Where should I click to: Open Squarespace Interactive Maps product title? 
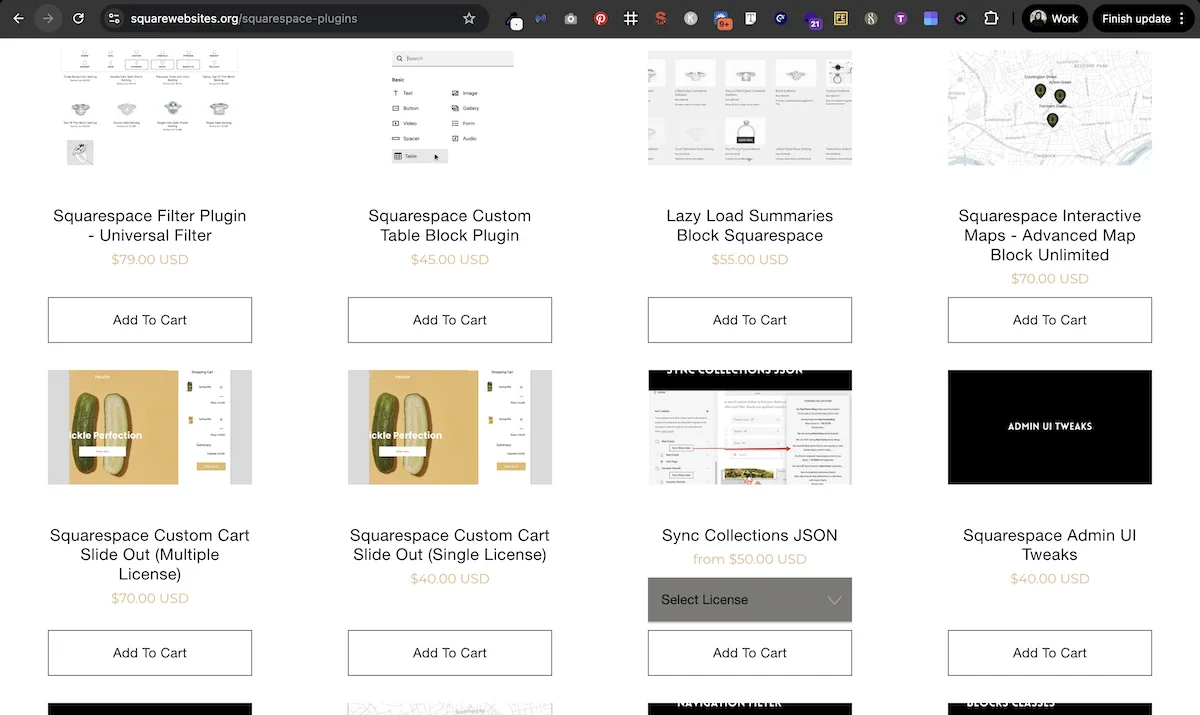[1050, 235]
